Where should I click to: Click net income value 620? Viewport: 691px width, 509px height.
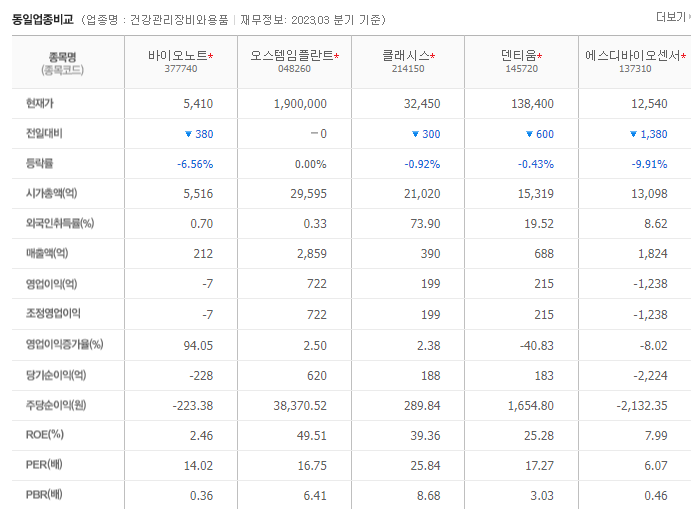(x=317, y=375)
